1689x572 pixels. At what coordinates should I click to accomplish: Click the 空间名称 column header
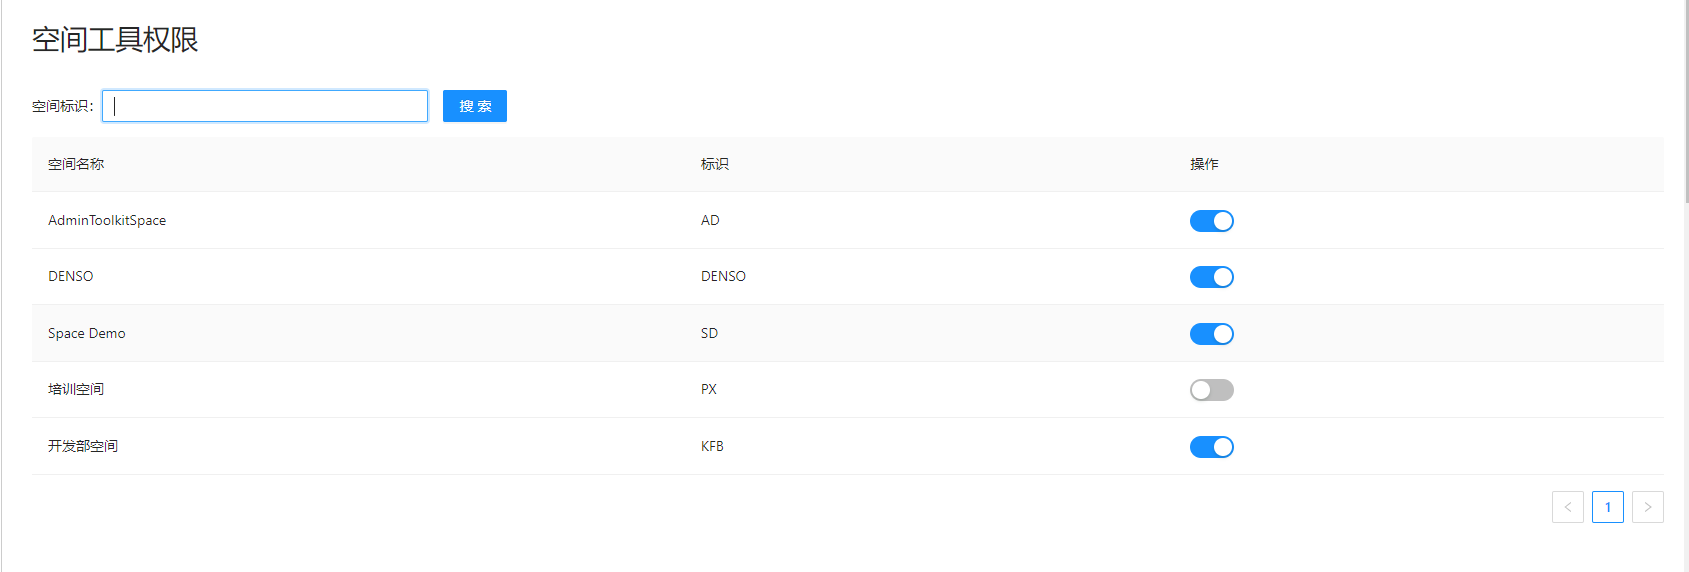click(x=76, y=164)
